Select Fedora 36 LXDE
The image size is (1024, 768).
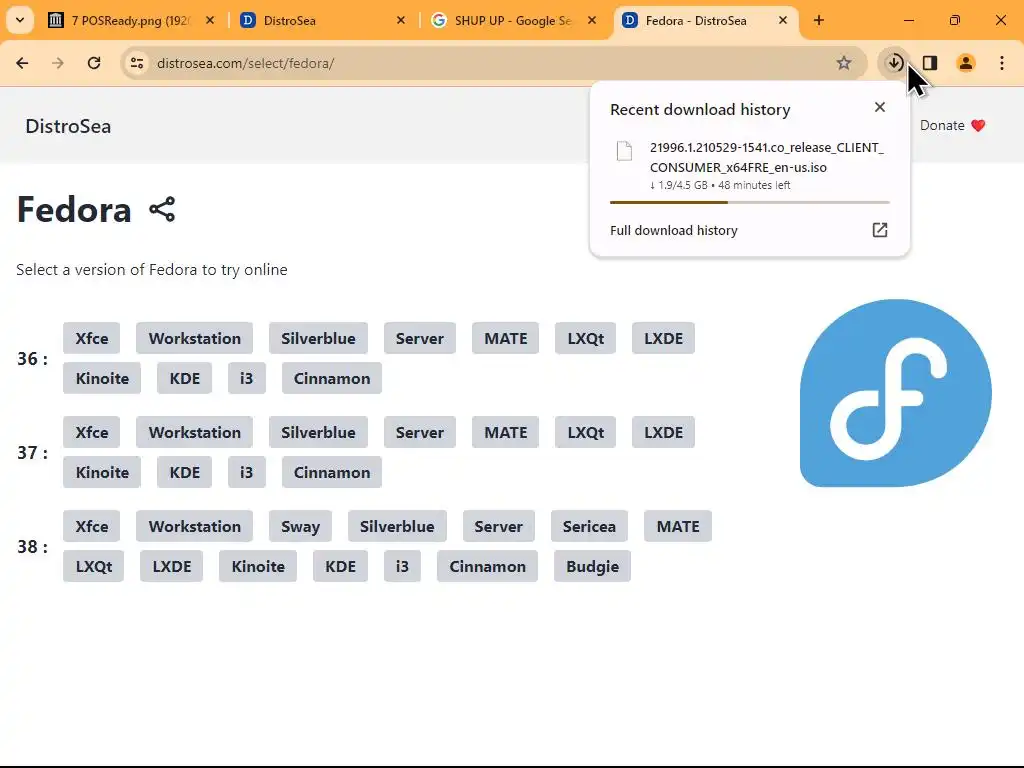[664, 338]
